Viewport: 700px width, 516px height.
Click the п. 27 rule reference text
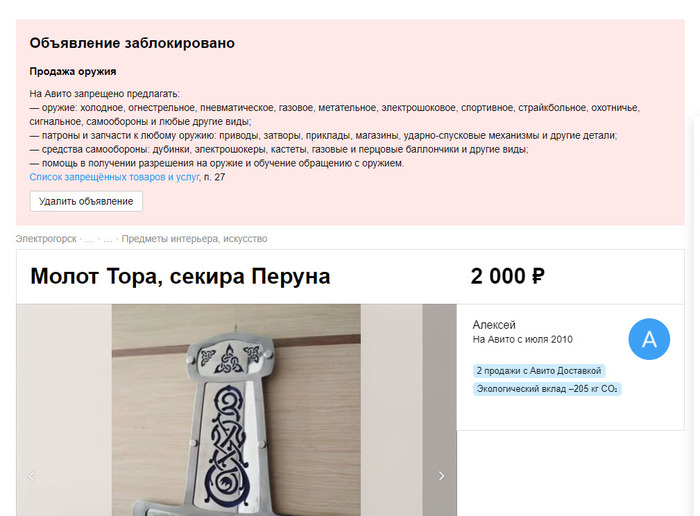point(215,177)
